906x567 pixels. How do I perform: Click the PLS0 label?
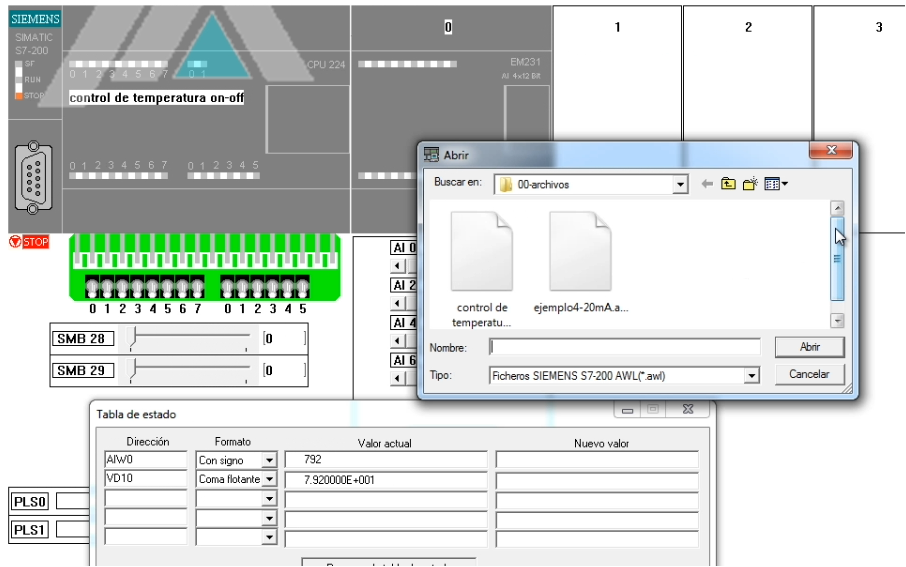29,502
